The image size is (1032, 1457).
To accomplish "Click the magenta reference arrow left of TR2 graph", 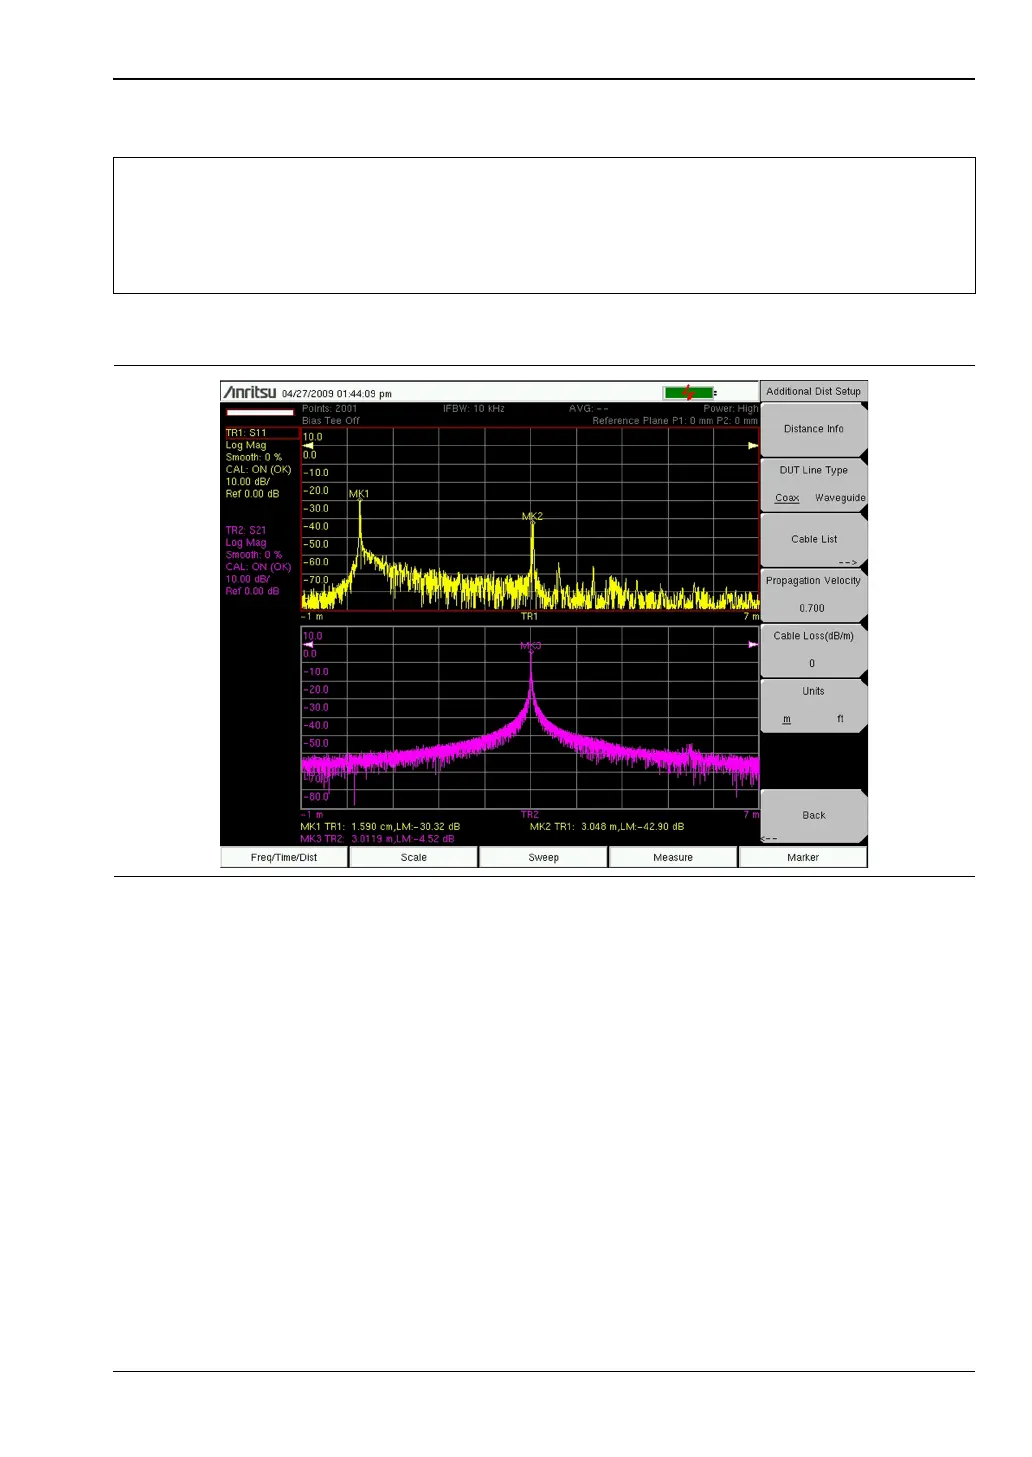I will pyautogui.click(x=308, y=645).
